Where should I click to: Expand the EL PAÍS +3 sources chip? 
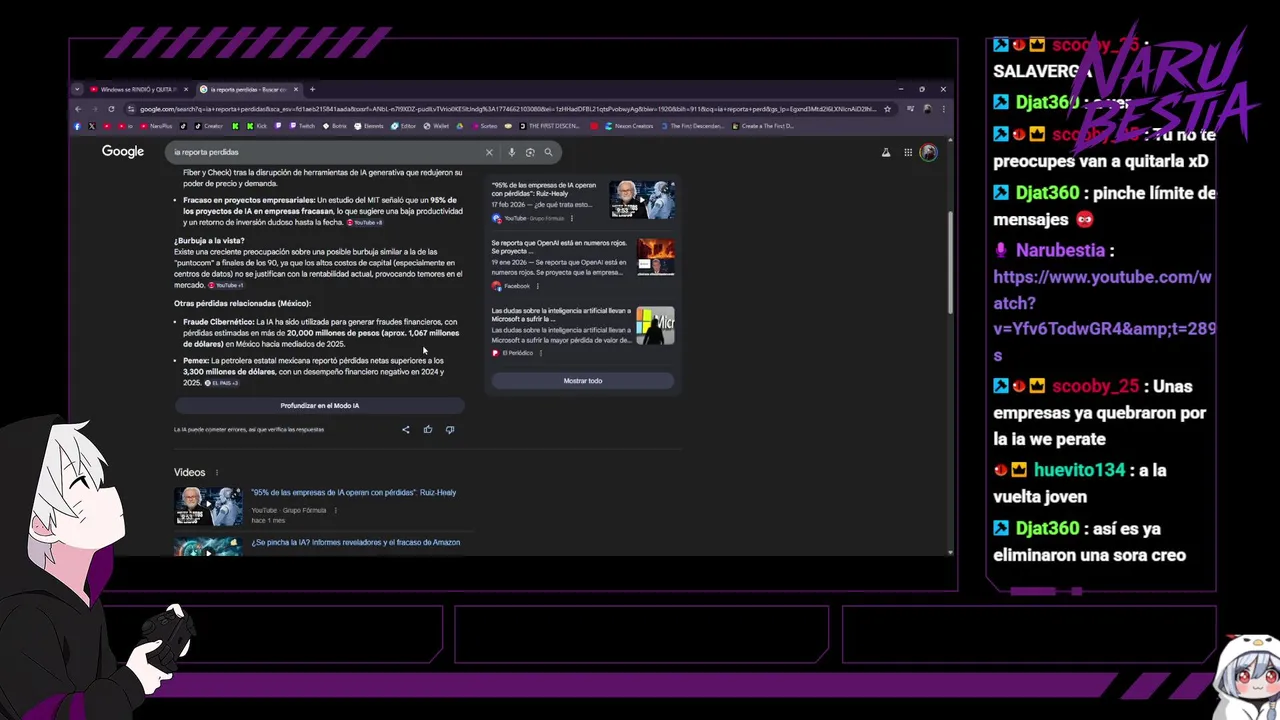coord(221,383)
